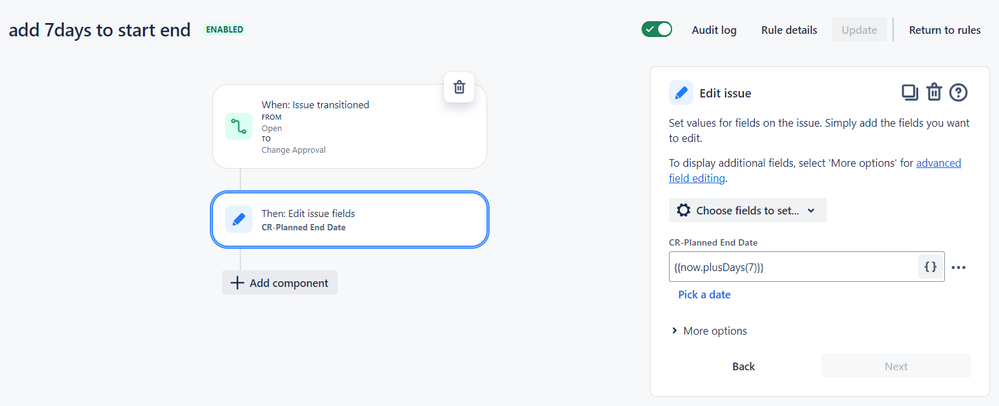This screenshot has height=406, width=999.
Task: Click the branch icon on the trigger card
Action: click(238, 126)
